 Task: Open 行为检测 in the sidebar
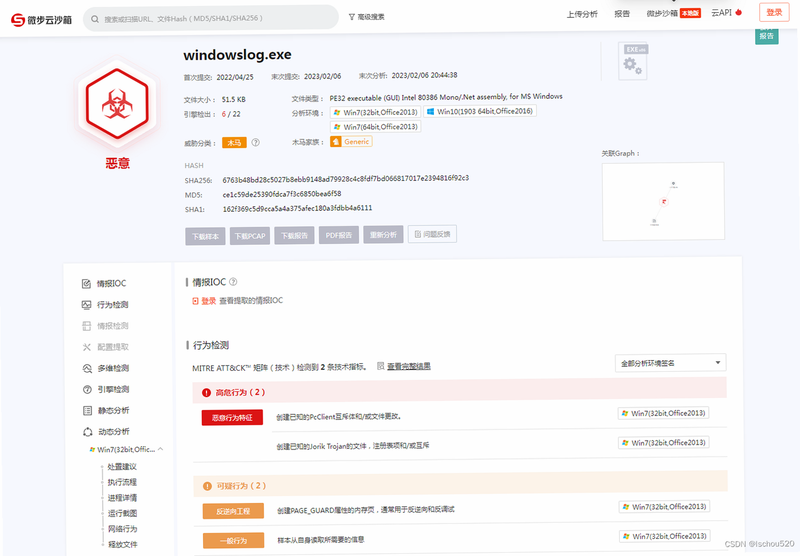pos(105,305)
